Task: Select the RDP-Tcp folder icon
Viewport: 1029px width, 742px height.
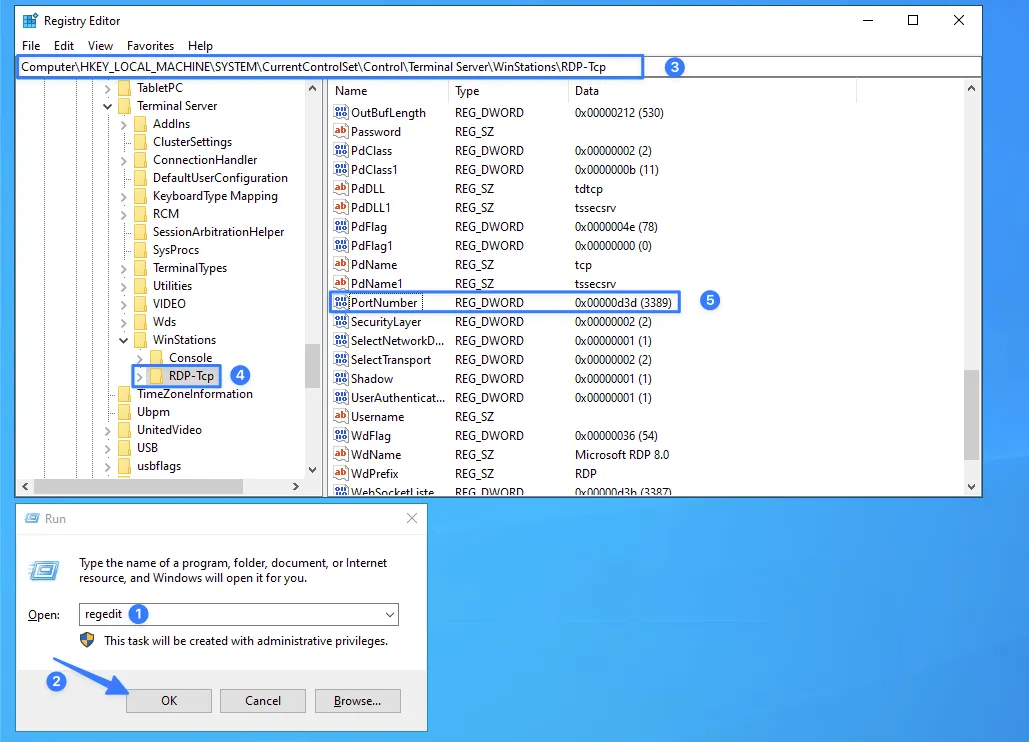Action: tap(155, 375)
